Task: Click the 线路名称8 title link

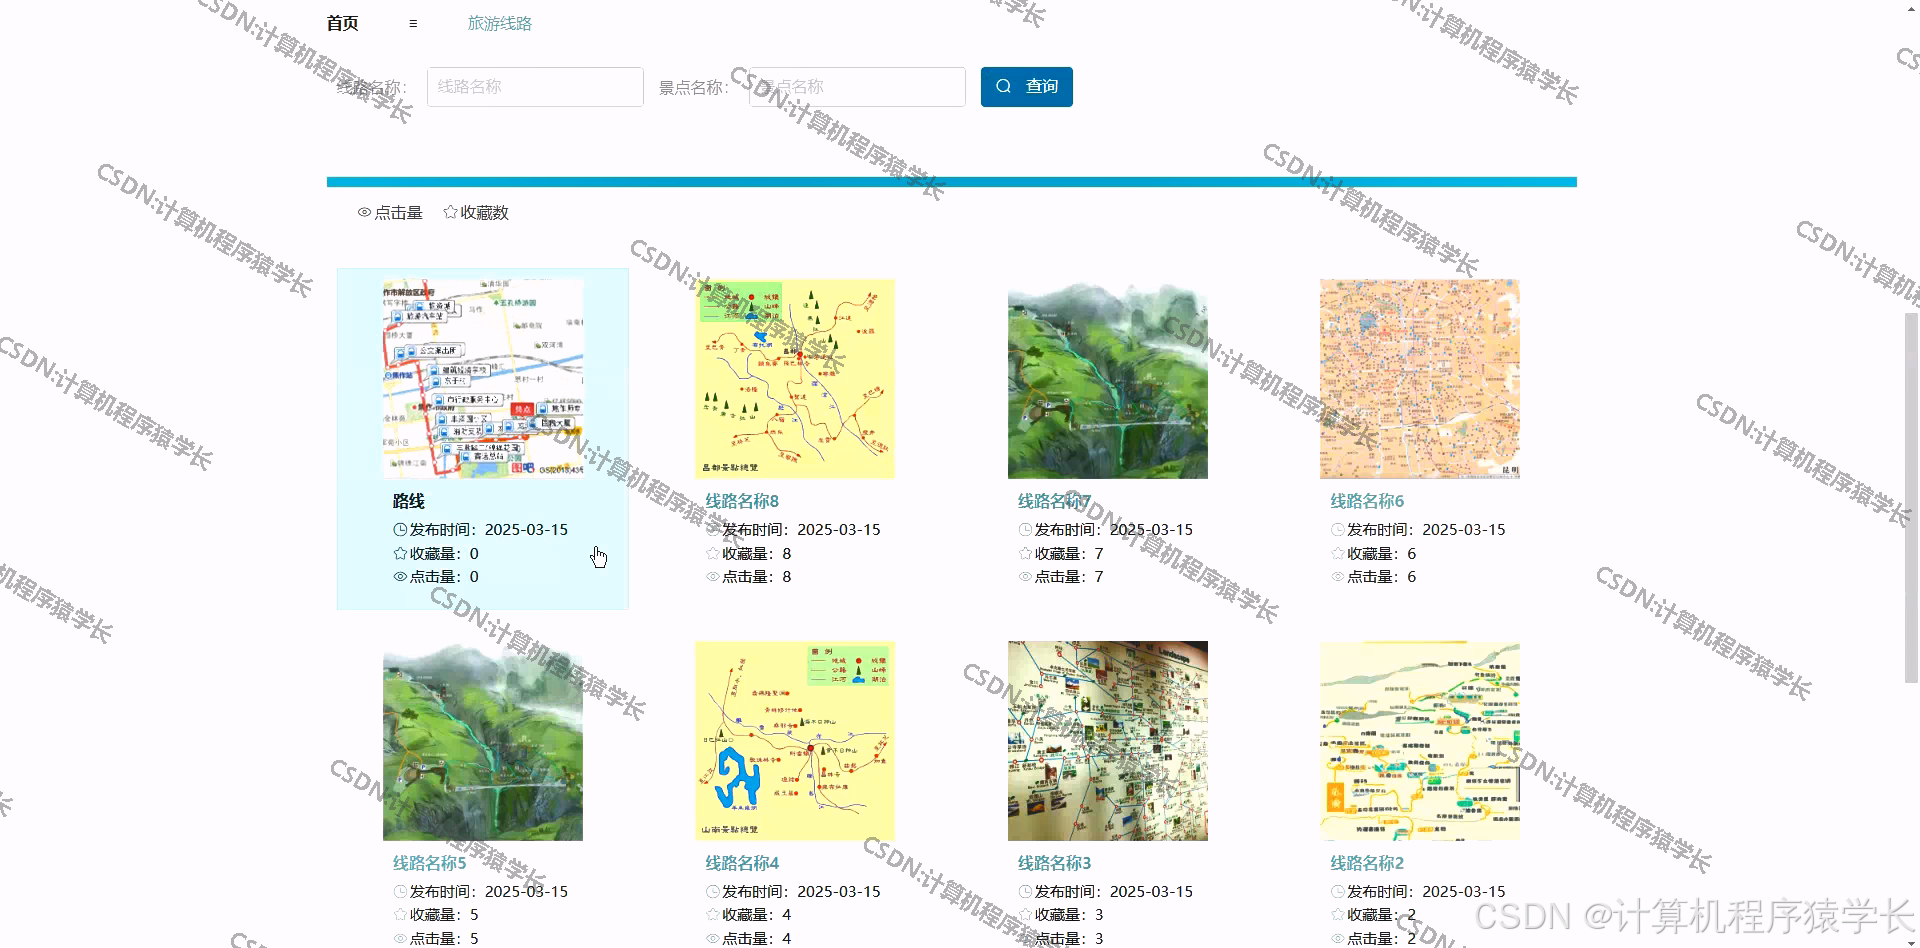Action: point(742,501)
